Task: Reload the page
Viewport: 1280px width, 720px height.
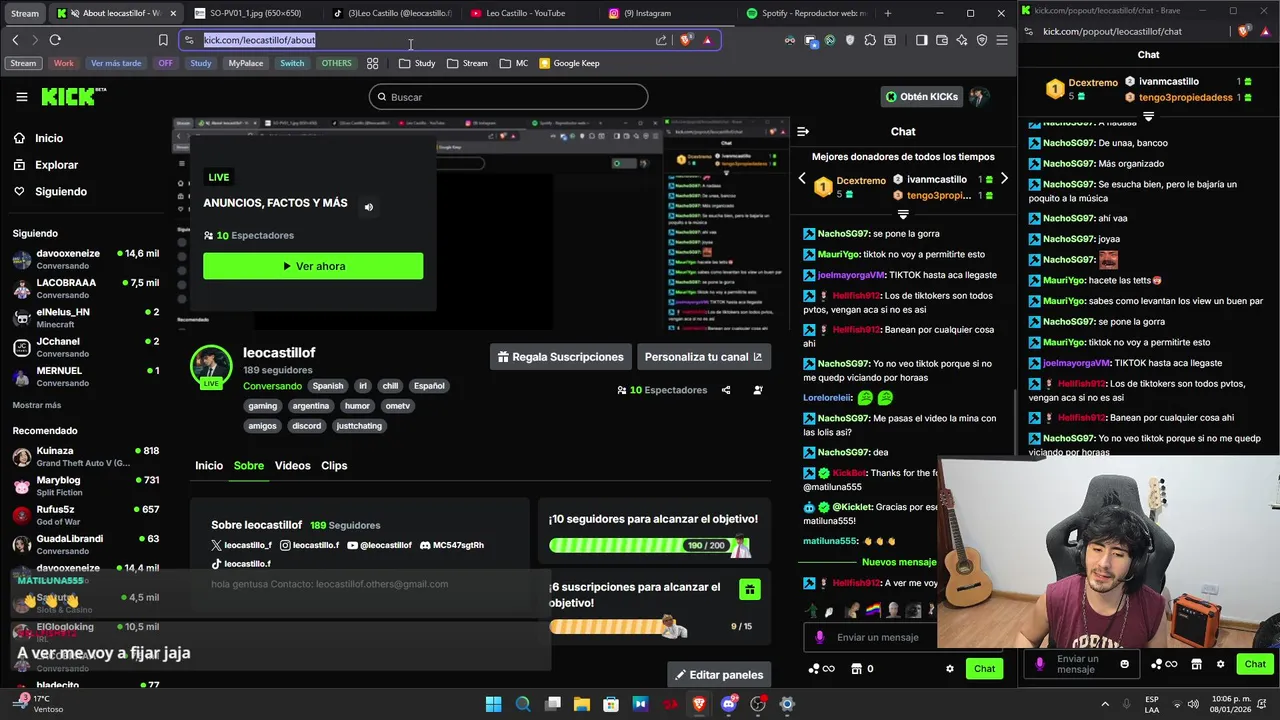Action: (x=55, y=40)
